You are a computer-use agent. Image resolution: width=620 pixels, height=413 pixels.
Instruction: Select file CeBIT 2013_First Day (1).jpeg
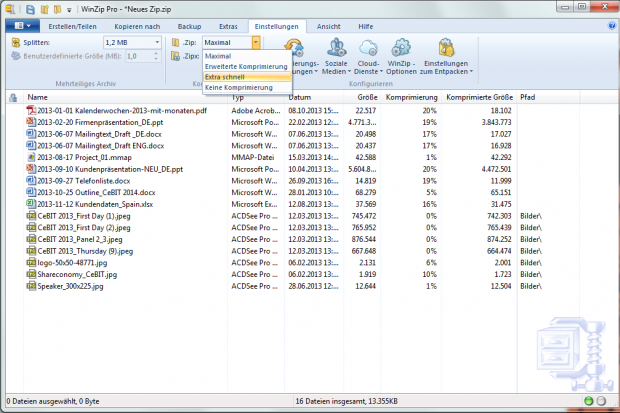pos(84,216)
